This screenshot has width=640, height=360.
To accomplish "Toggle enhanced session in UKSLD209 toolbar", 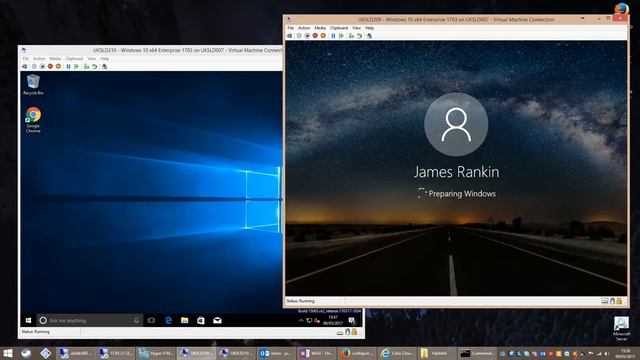I will (369, 36).
